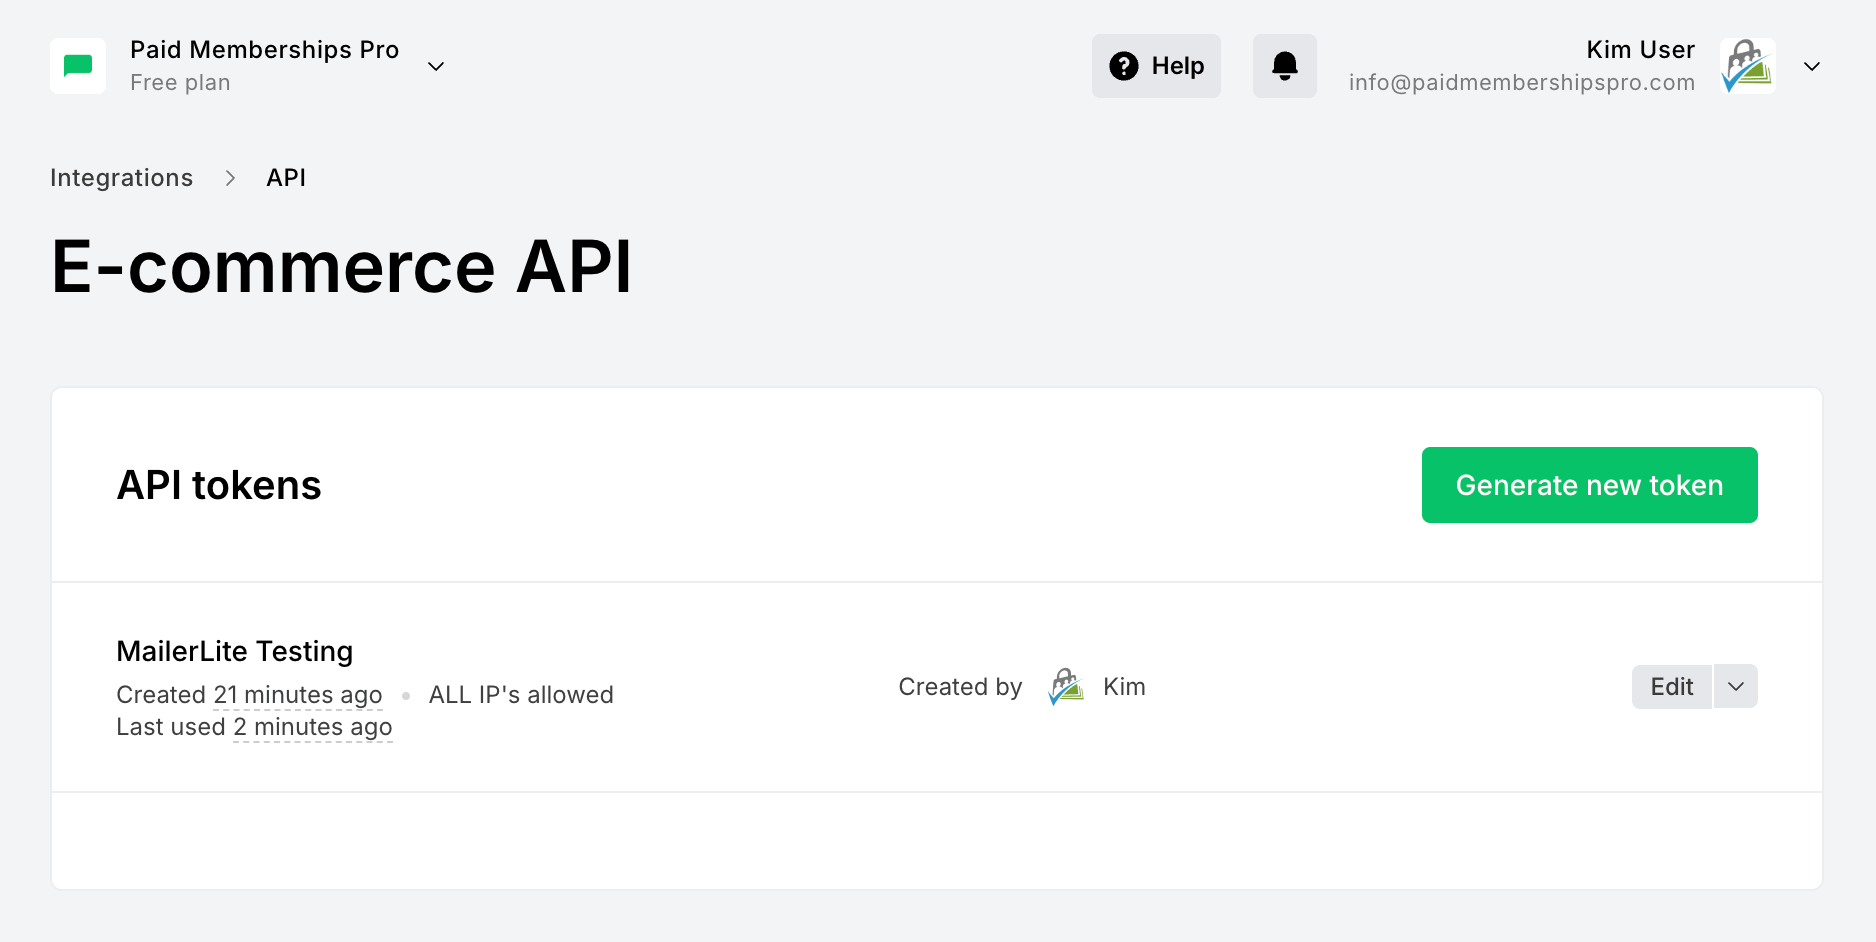1876x942 pixels.
Task: Click the ALL IP's allowed text
Action: point(521,695)
